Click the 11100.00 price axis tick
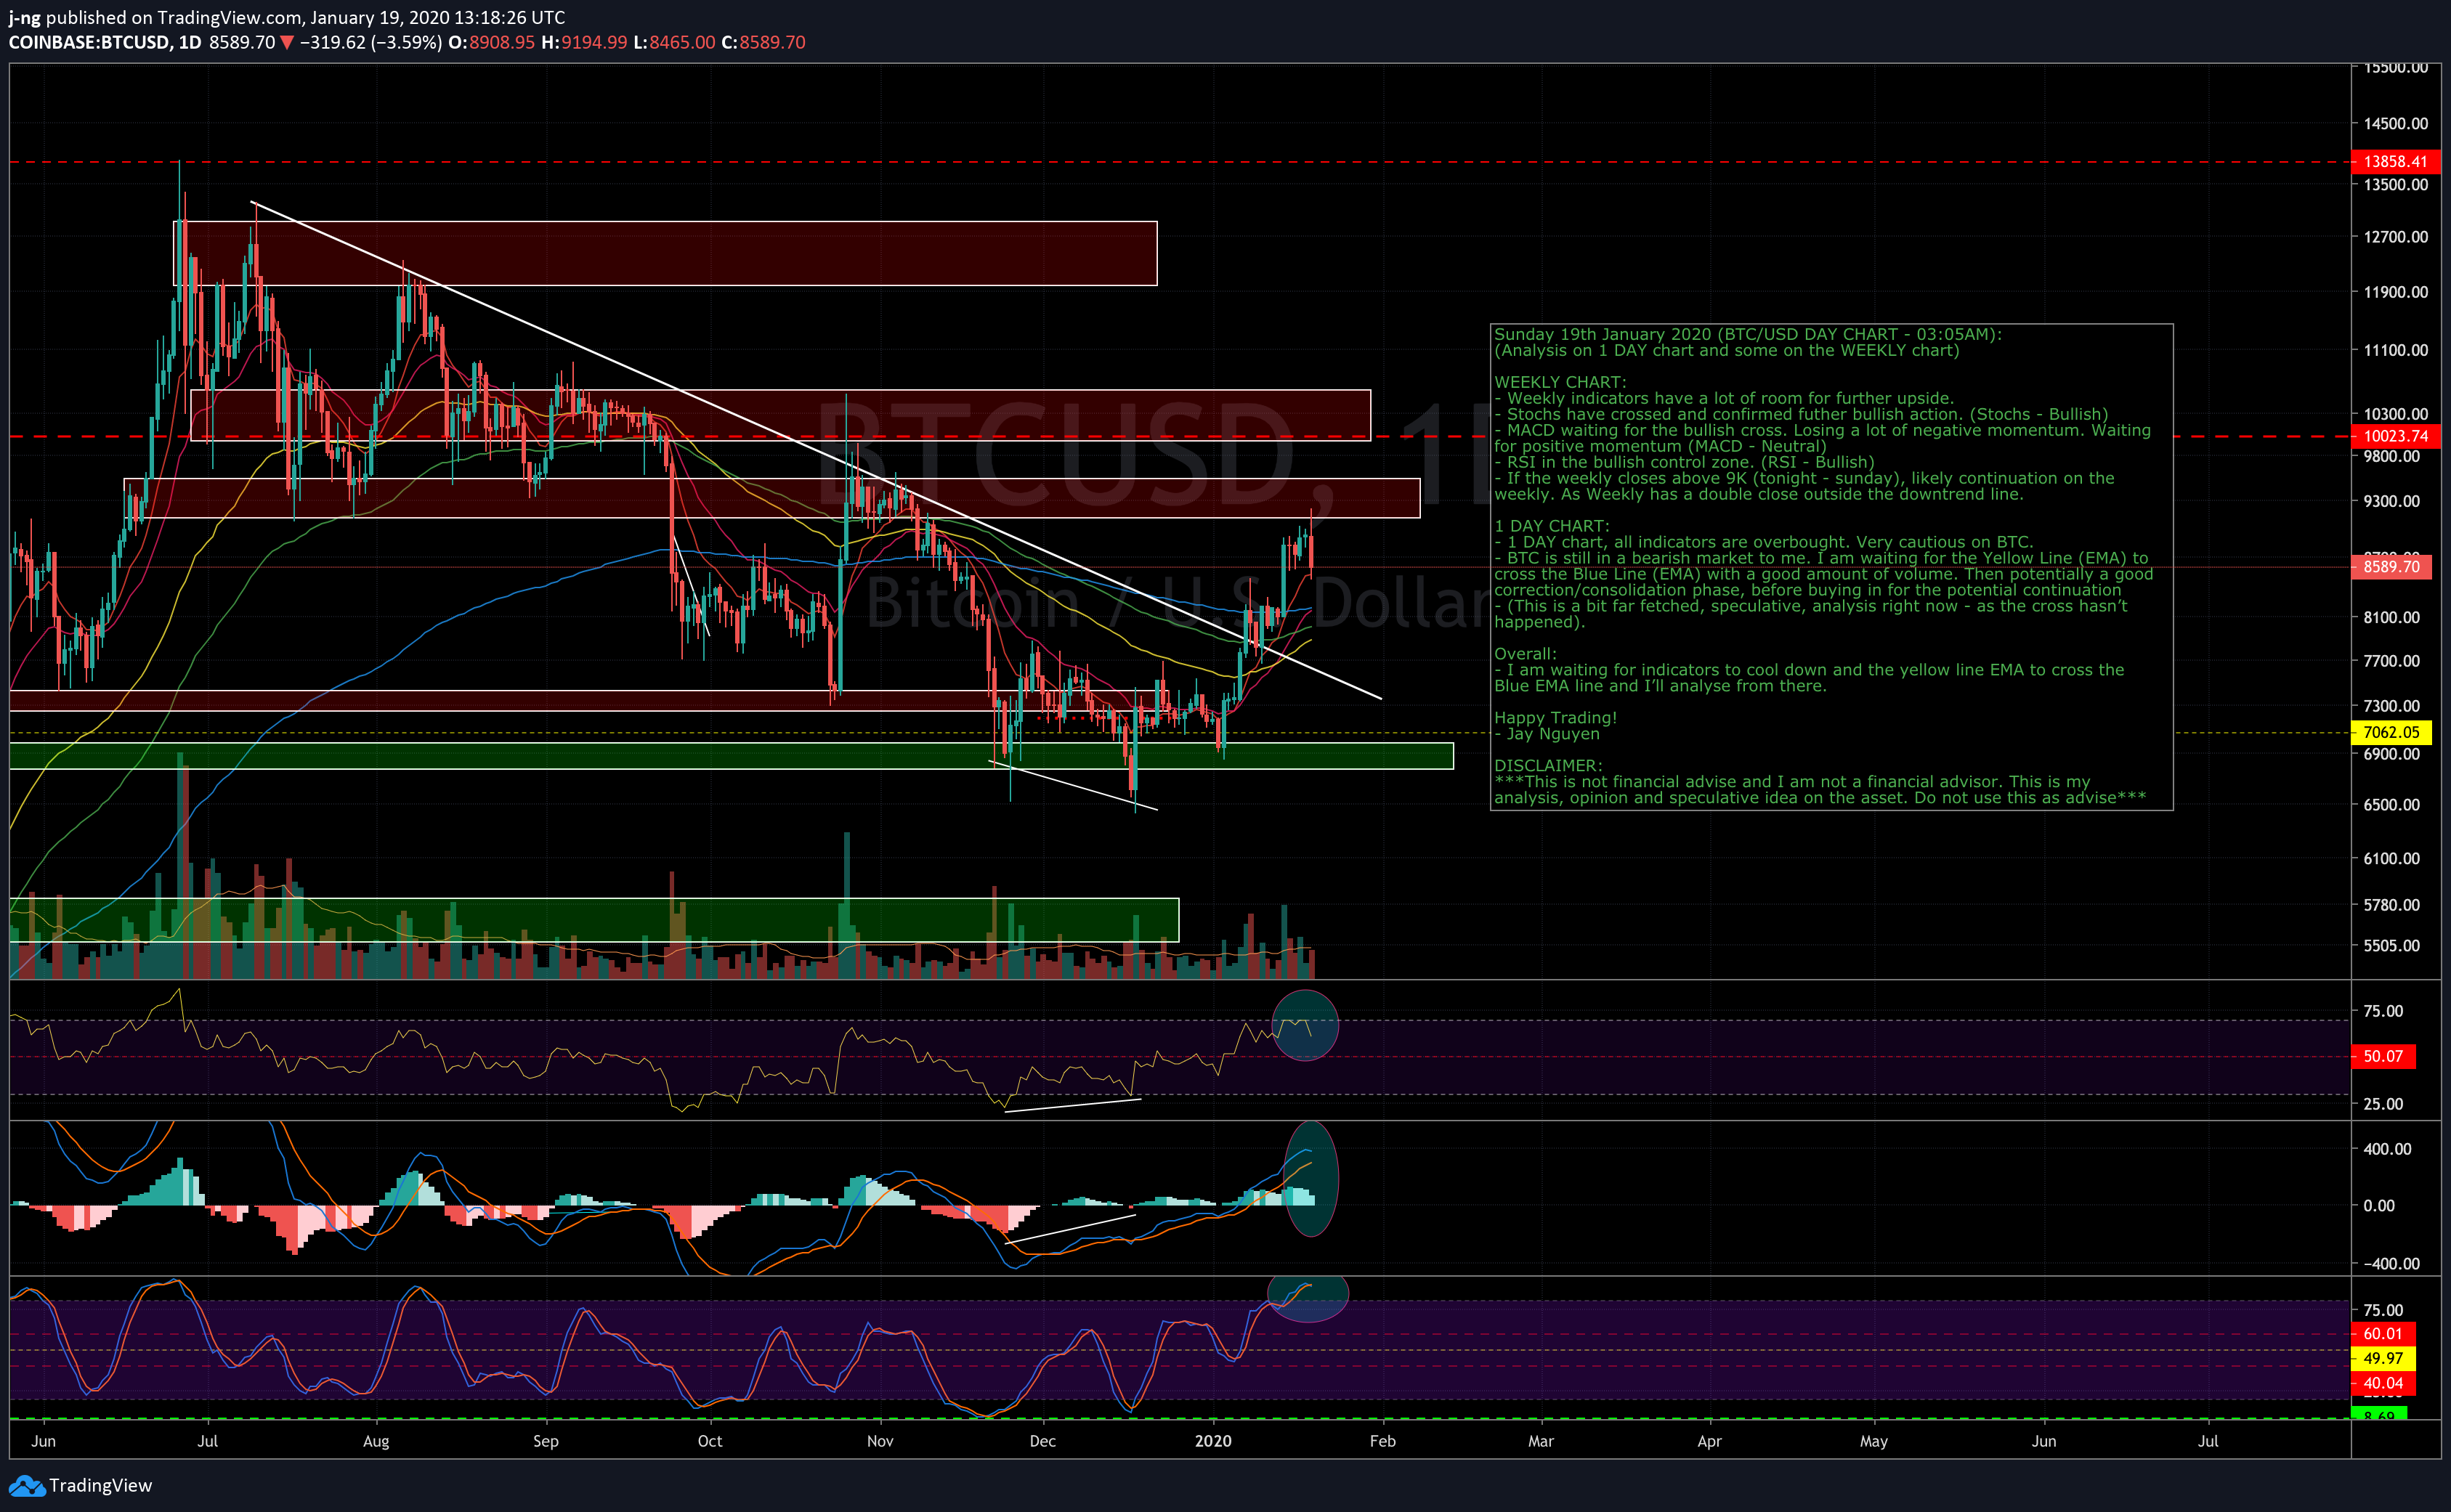Image resolution: width=2451 pixels, height=1512 pixels. pyautogui.click(x=2395, y=350)
